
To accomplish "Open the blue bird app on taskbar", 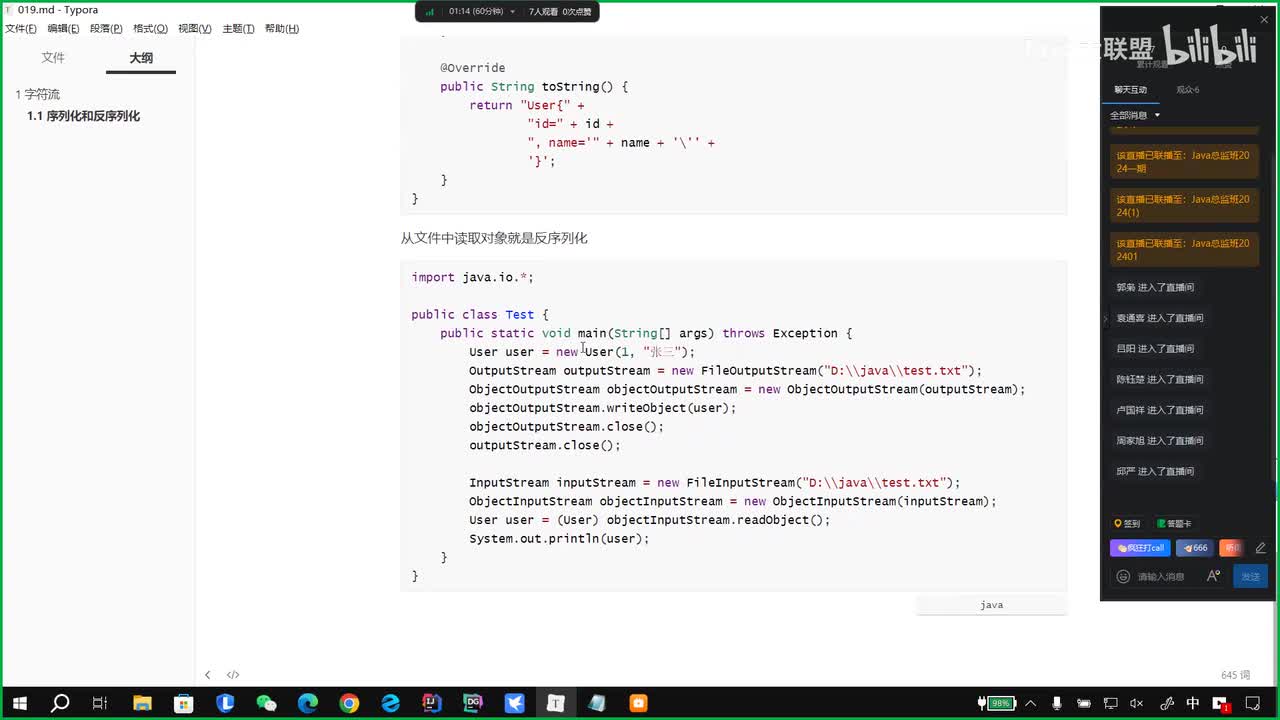I will (x=515, y=703).
